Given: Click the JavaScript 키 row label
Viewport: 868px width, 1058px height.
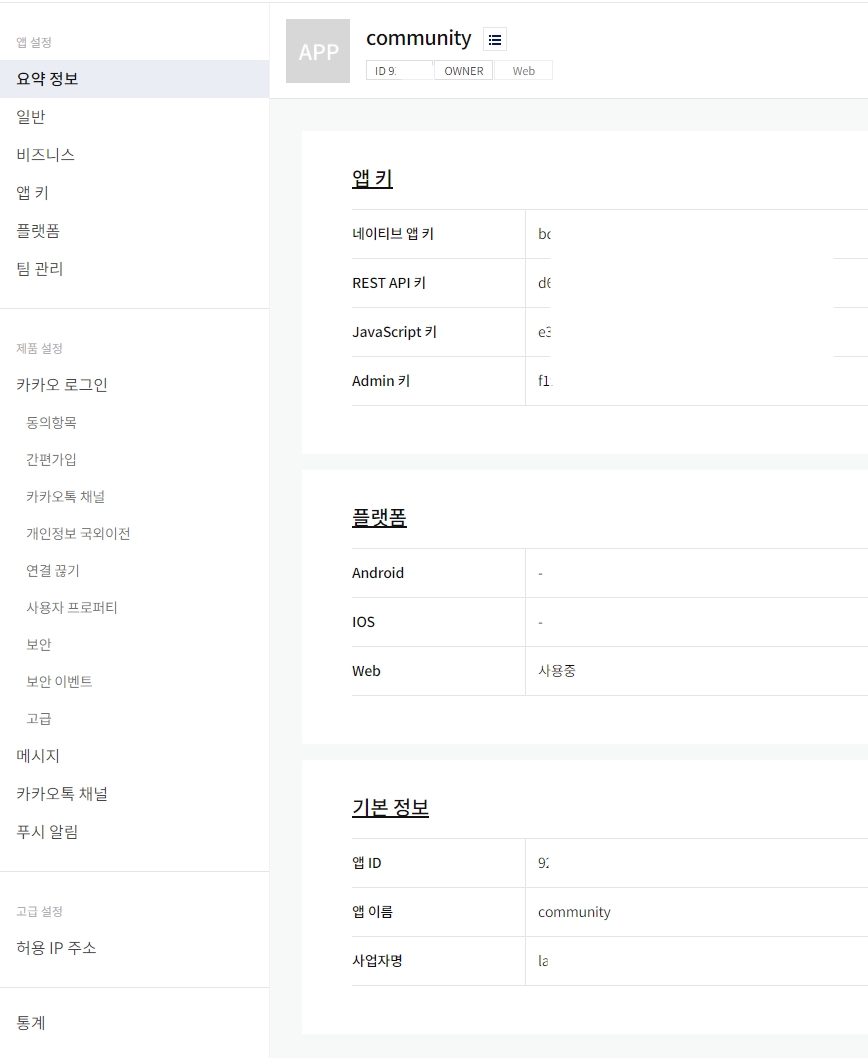Looking at the screenshot, I should [394, 332].
